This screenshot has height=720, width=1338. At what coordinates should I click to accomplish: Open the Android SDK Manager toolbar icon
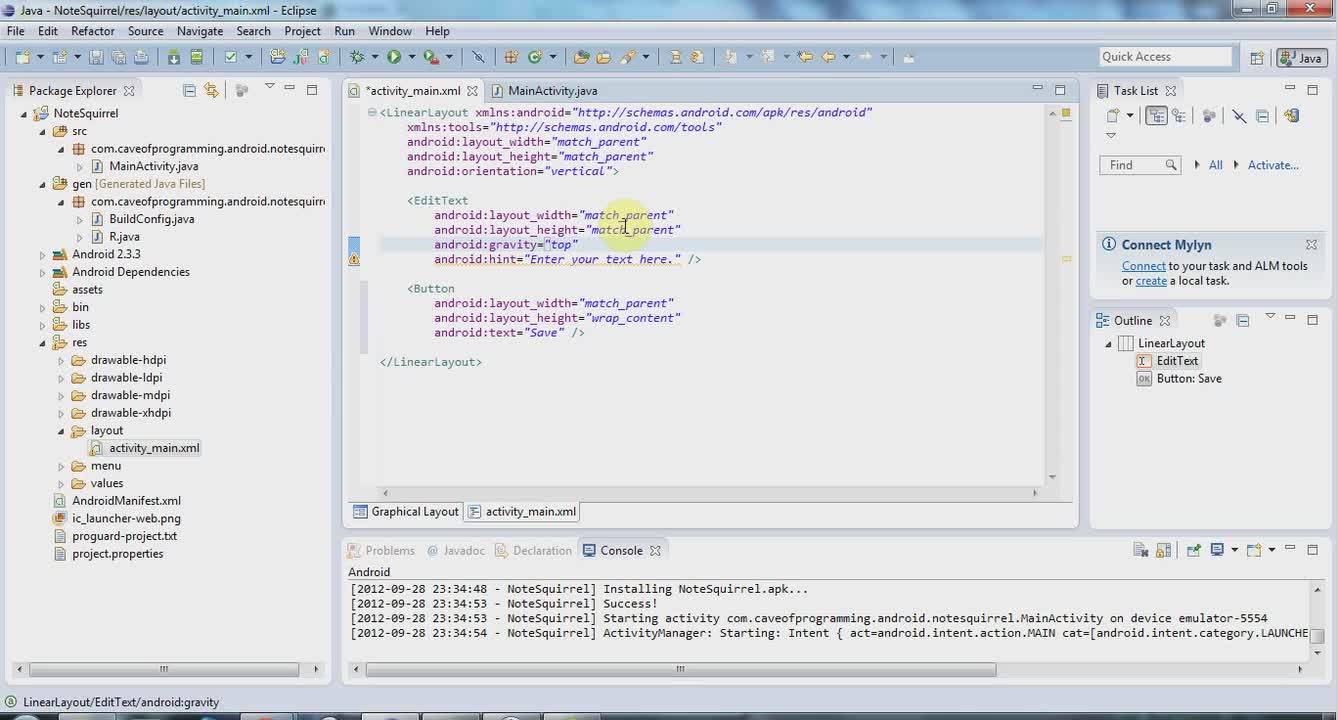click(x=173, y=57)
